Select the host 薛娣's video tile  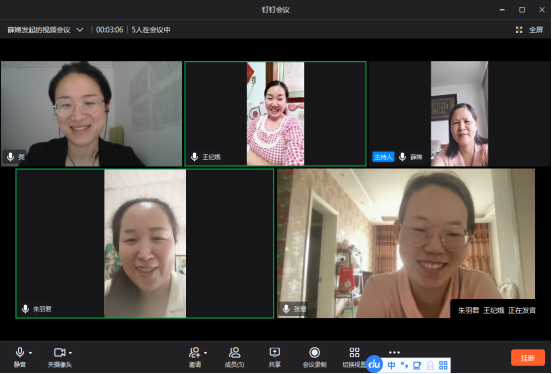coord(459,113)
